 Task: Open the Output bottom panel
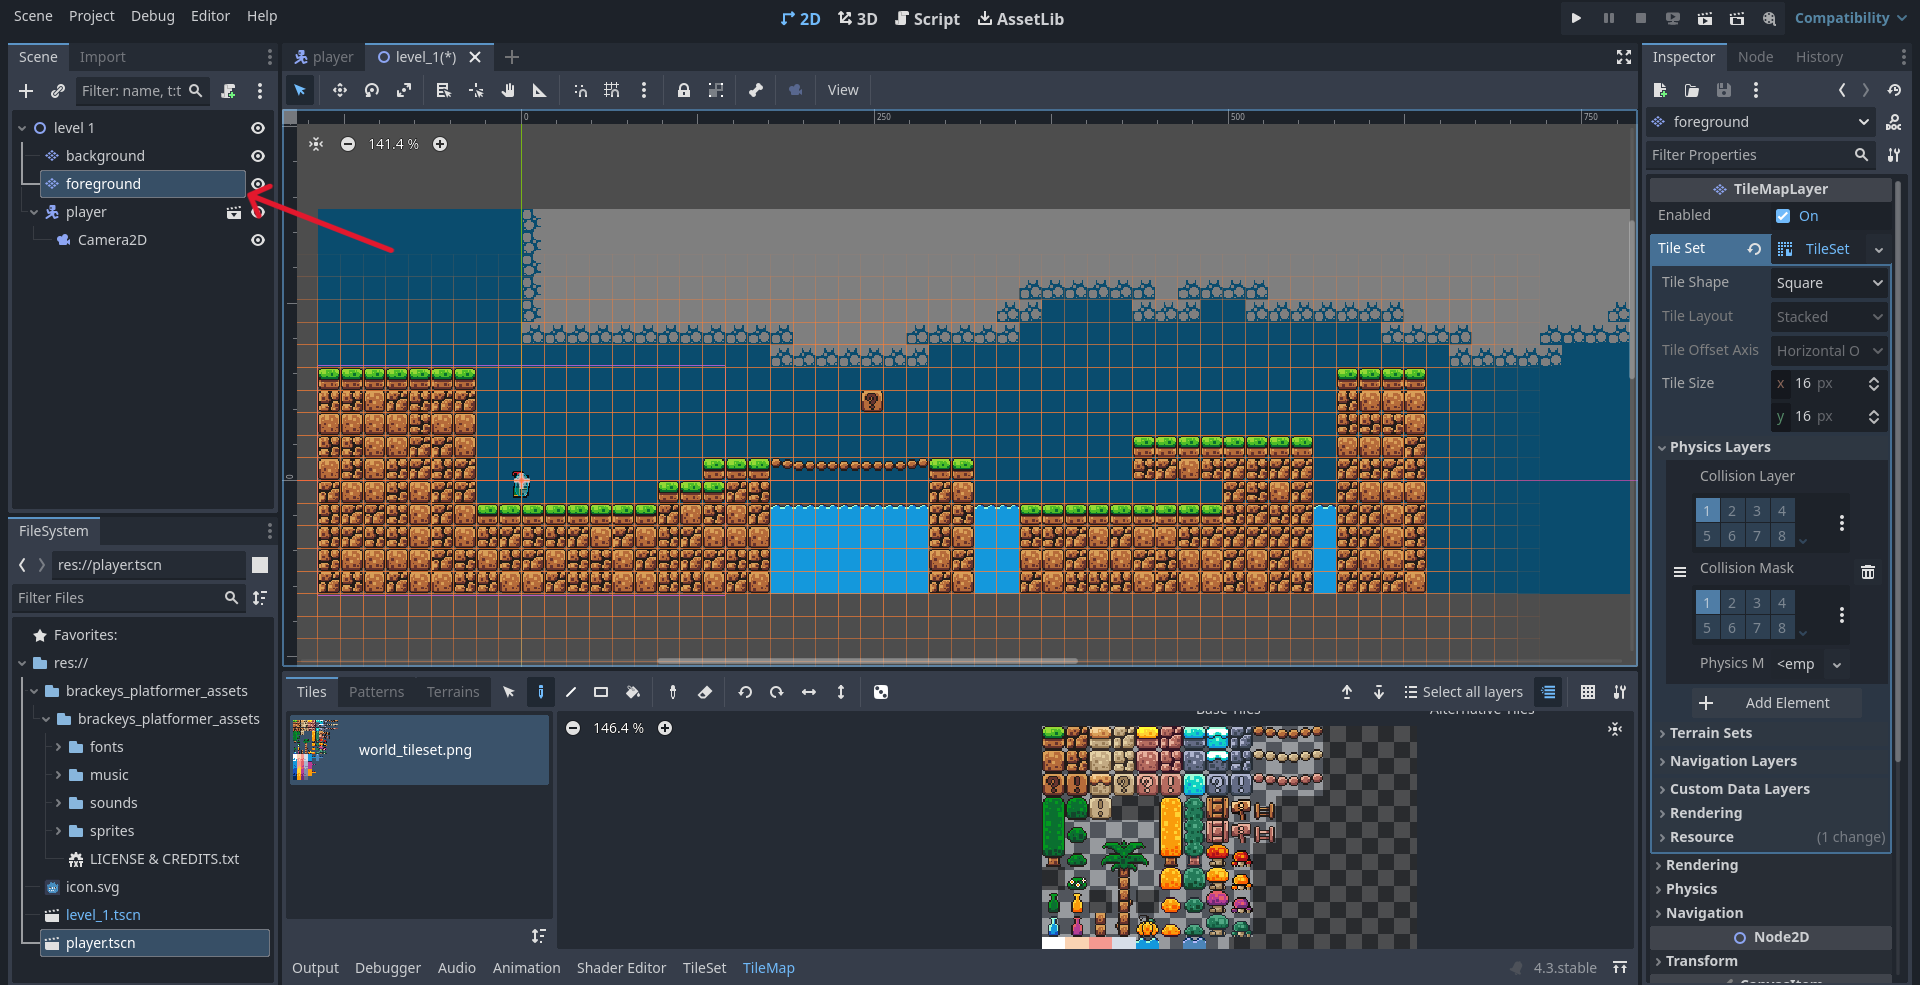(x=315, y=968)
